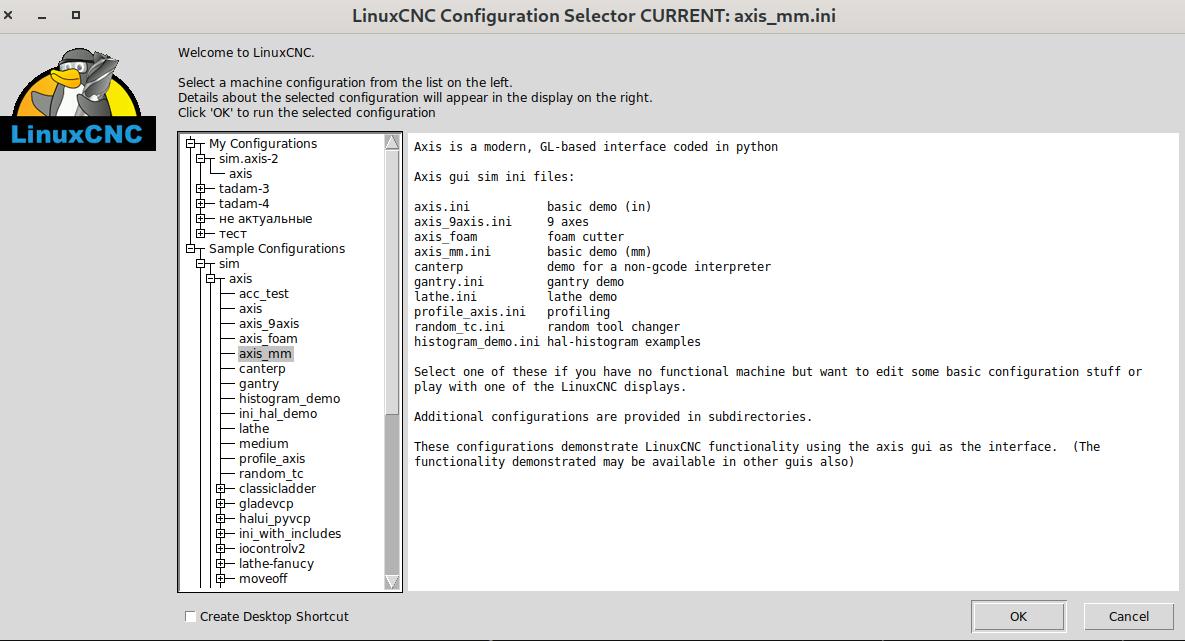Screen dimensions: 1185x641
Task: Expand the moveoff folder
Action: pyautogui.click(x=221, y=578)
